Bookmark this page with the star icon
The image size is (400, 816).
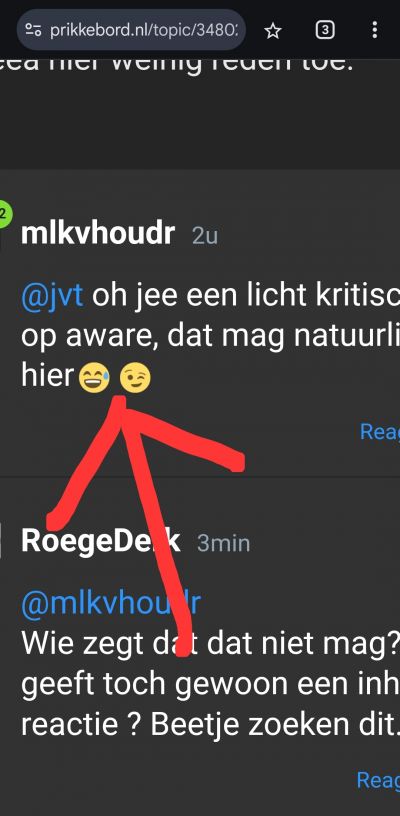click(273, 31)
